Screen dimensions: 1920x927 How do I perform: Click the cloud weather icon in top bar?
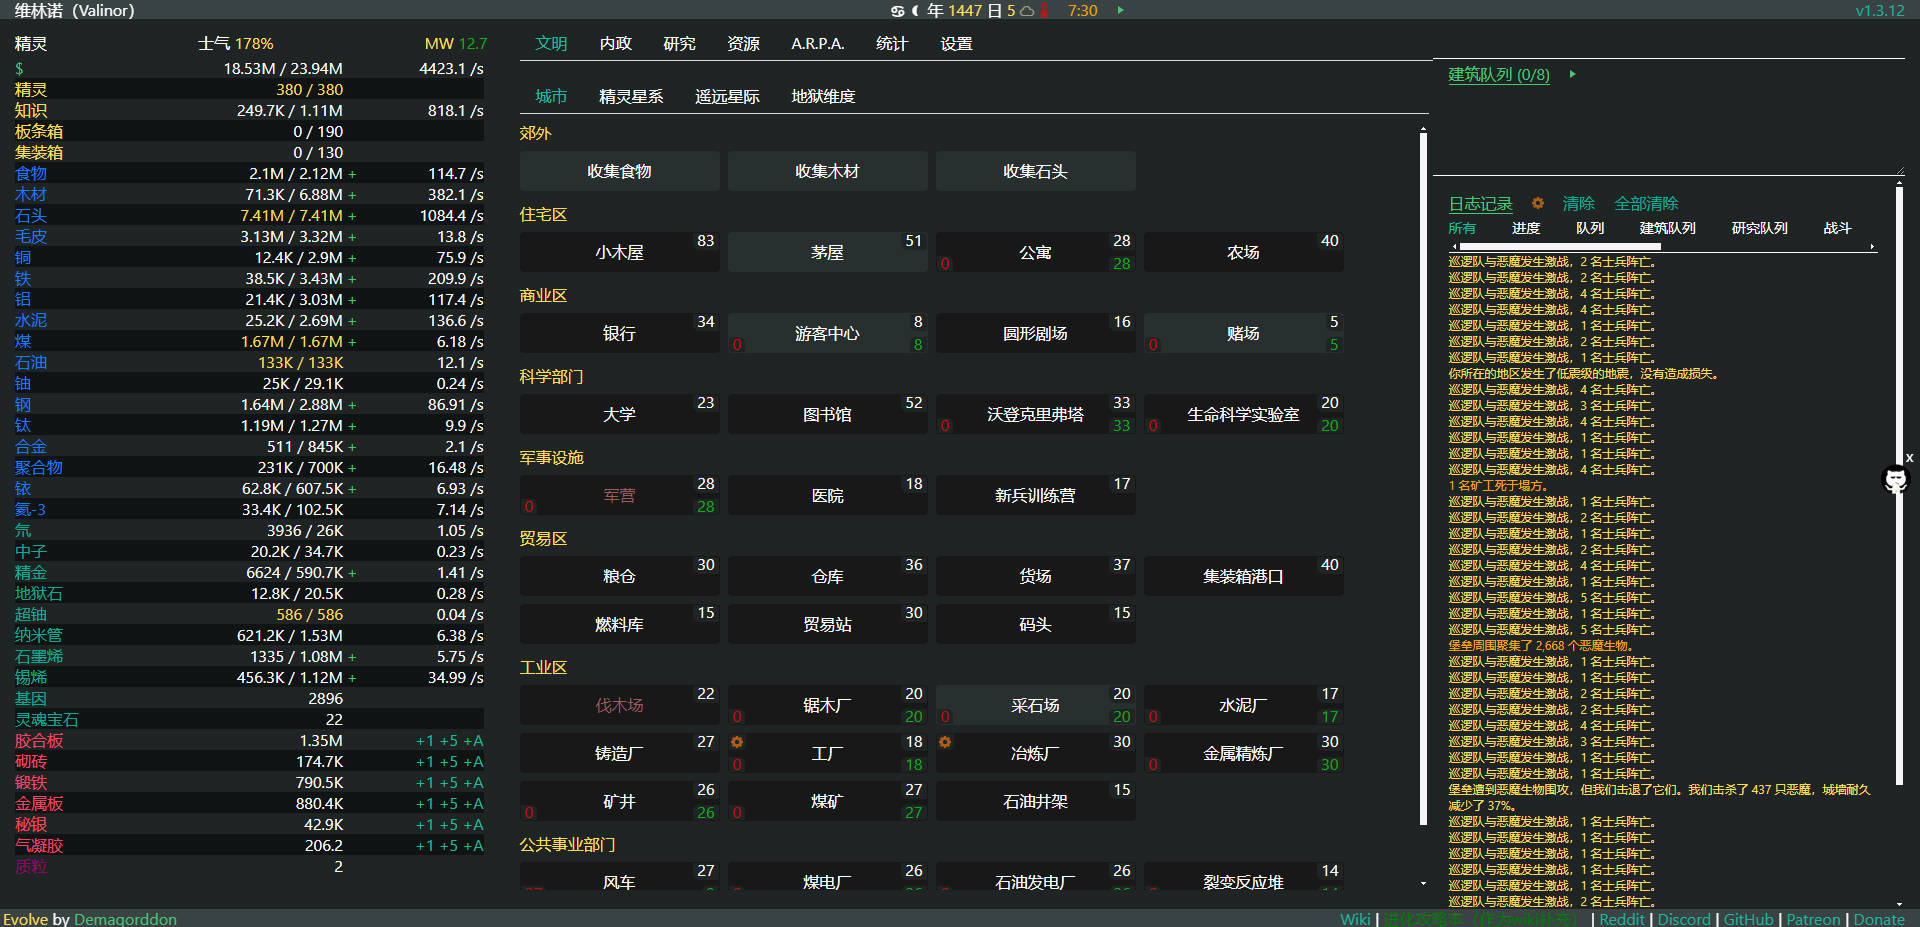(x=1027, y=11)
